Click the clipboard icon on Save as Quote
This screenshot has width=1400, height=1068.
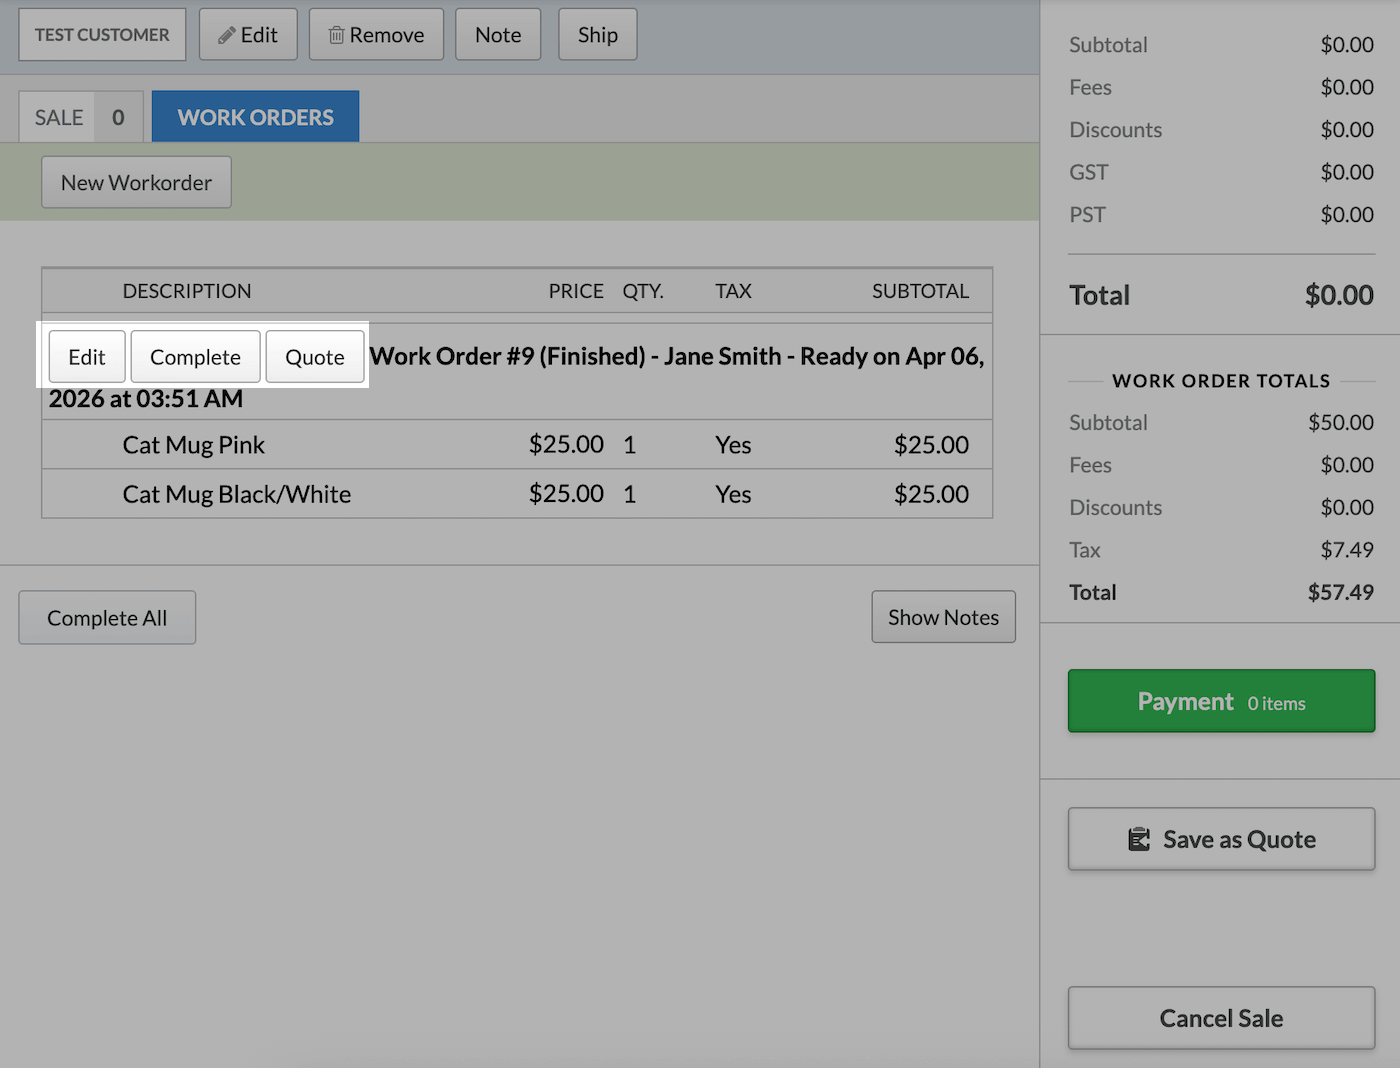pos(1139,839)
